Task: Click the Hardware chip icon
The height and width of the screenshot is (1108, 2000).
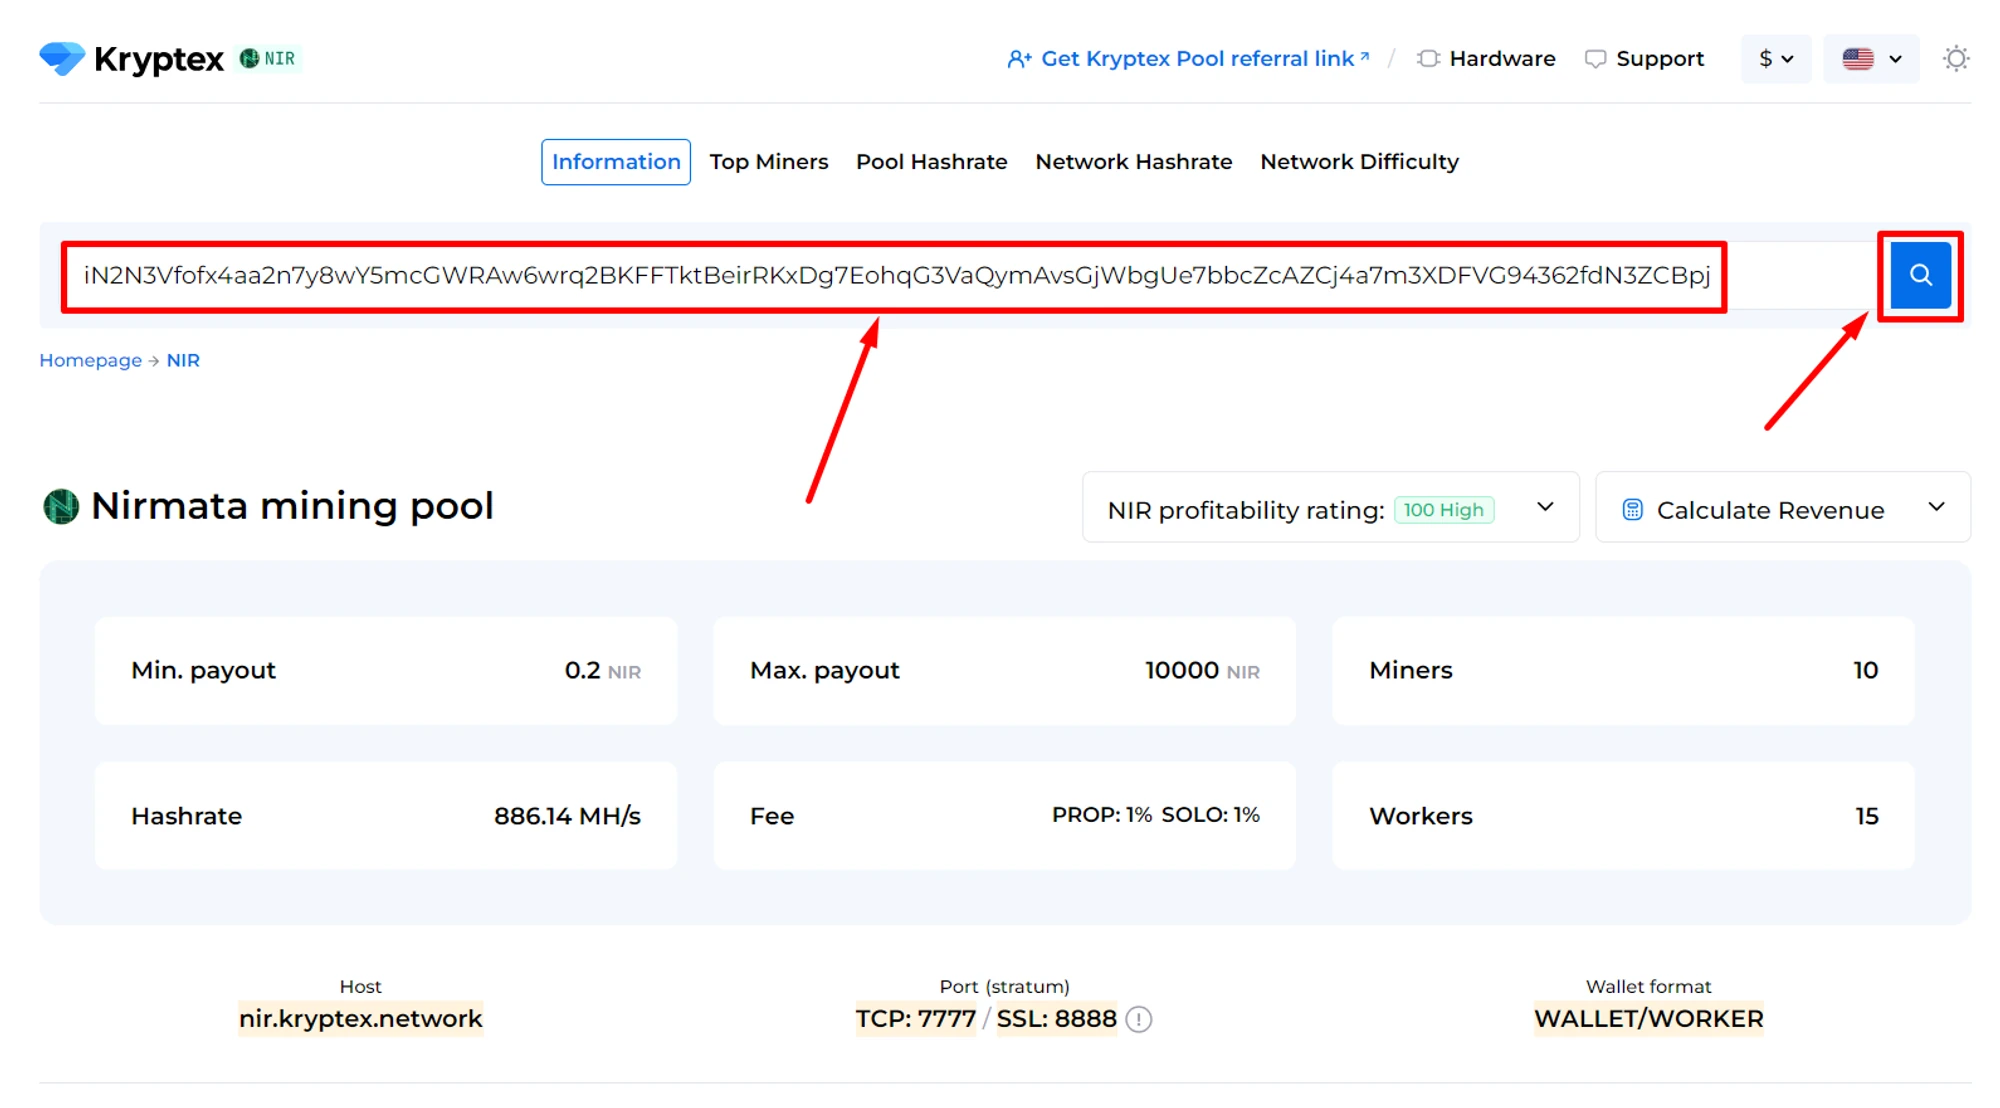Action: pos(1428,59)
